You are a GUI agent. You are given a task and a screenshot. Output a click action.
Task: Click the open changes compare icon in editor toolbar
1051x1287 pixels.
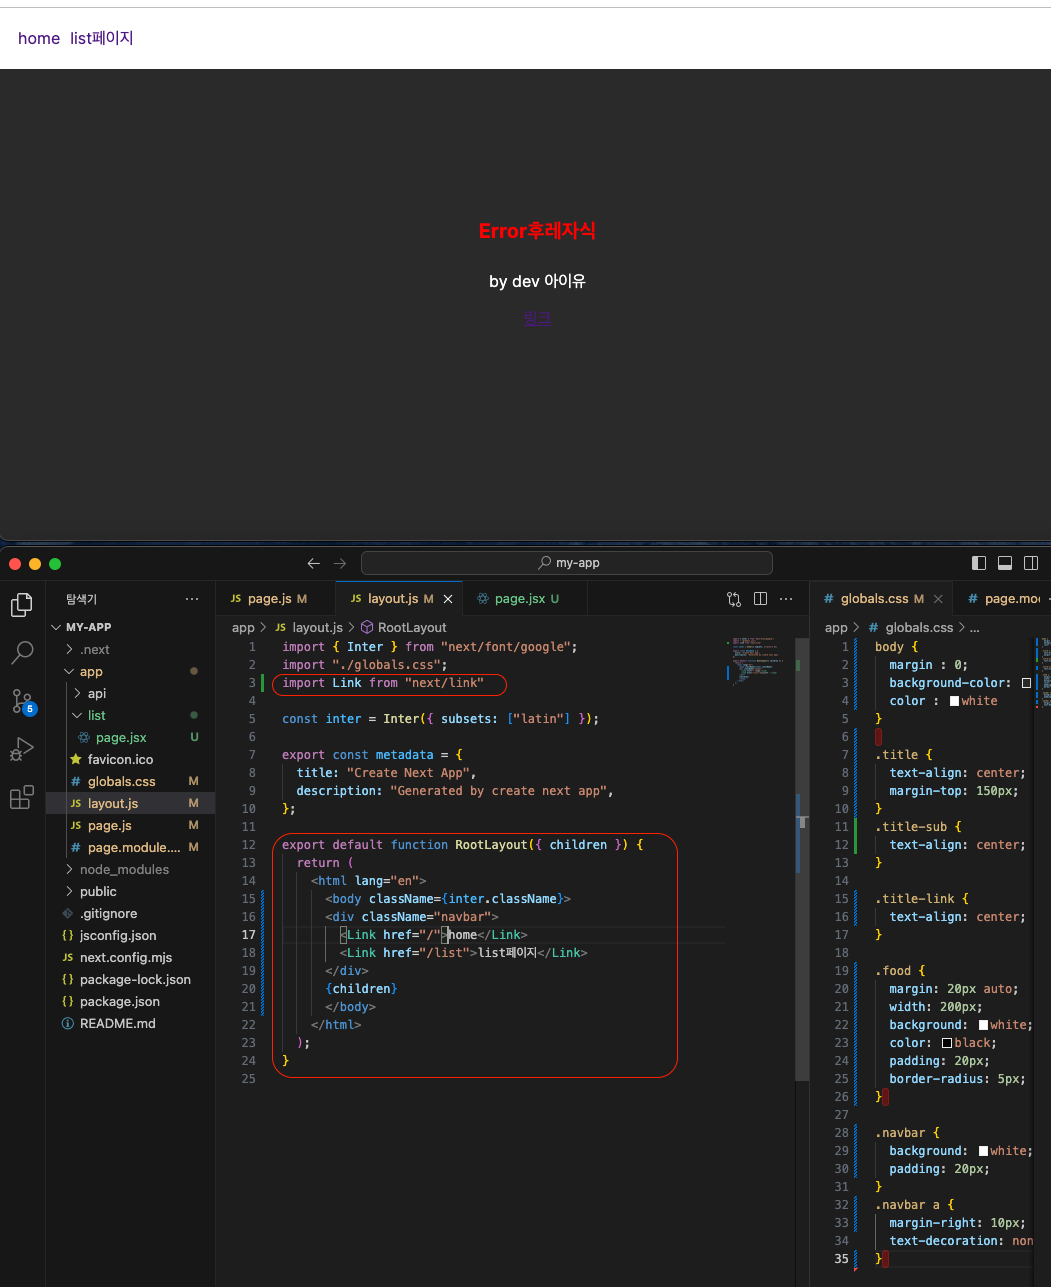point(734,599)
